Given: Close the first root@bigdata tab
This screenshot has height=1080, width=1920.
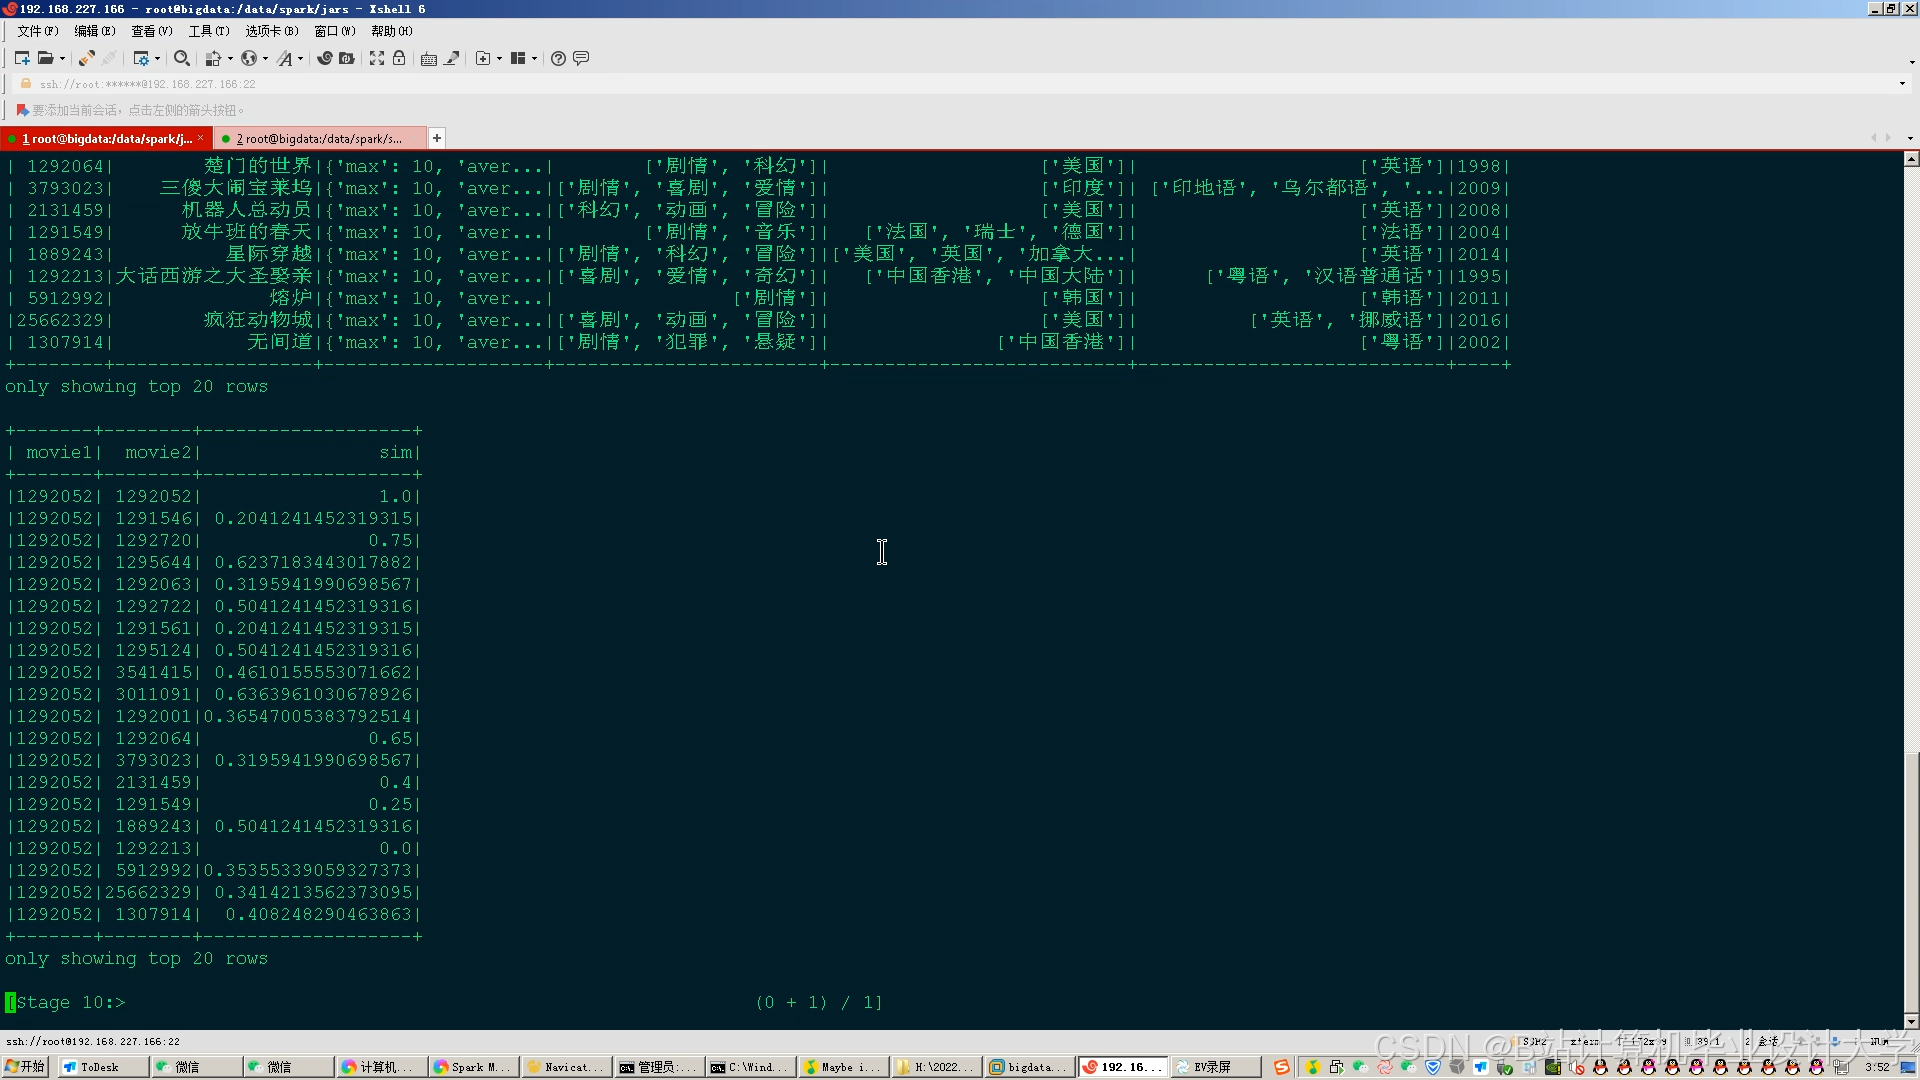Looking at the screenshot, I should [x=201, y=138].
